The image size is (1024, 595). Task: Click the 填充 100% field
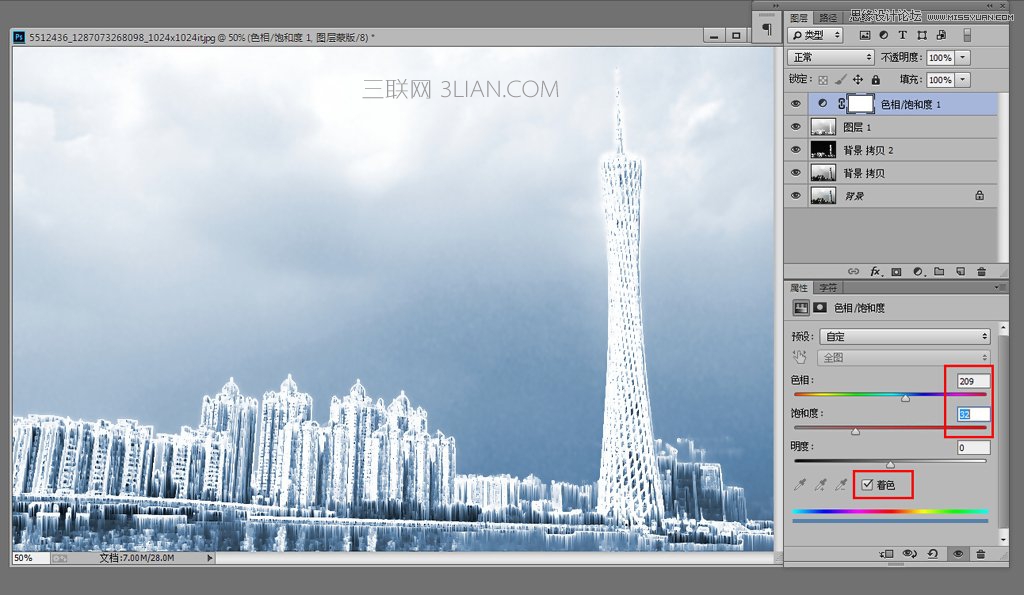pos(940,80)
